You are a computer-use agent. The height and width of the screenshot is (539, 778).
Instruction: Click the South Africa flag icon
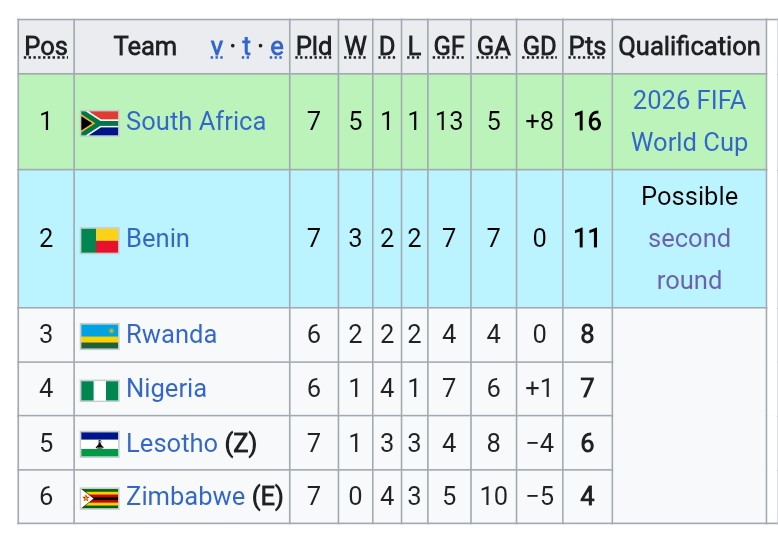click(x=100, y=123)
